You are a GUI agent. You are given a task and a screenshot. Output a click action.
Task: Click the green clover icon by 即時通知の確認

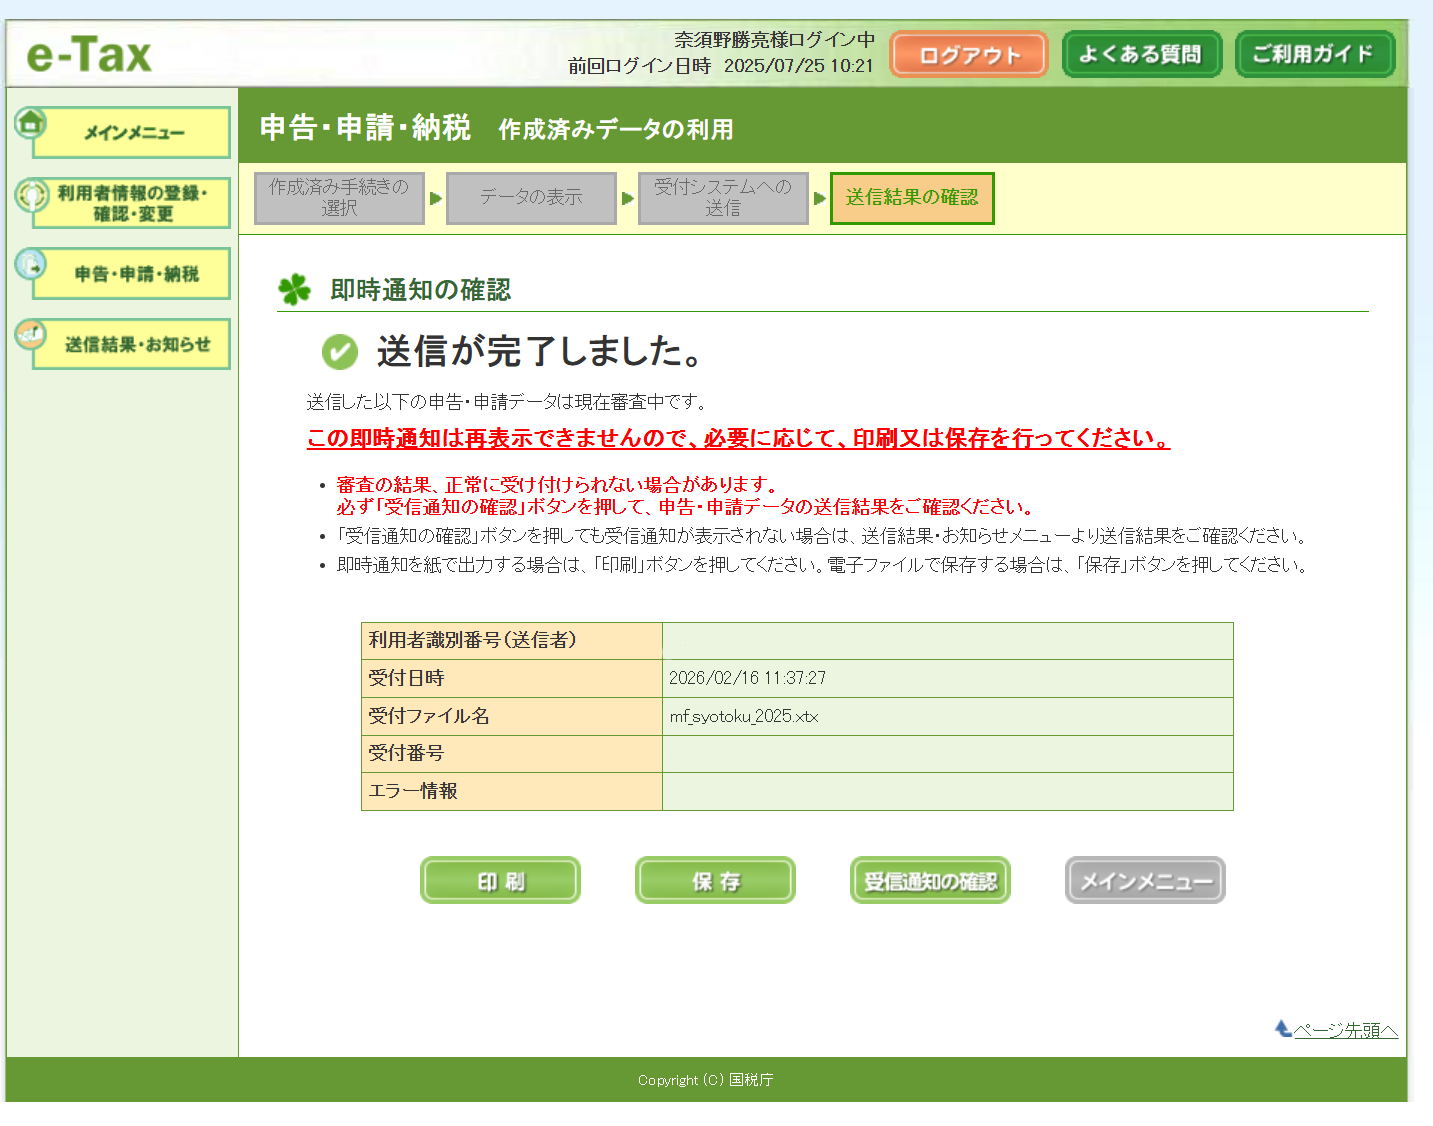pos(294,290)
